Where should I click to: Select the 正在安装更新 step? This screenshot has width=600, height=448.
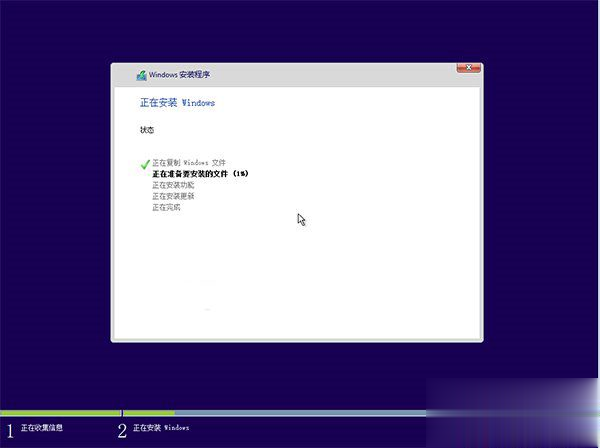tap(173, 196)
